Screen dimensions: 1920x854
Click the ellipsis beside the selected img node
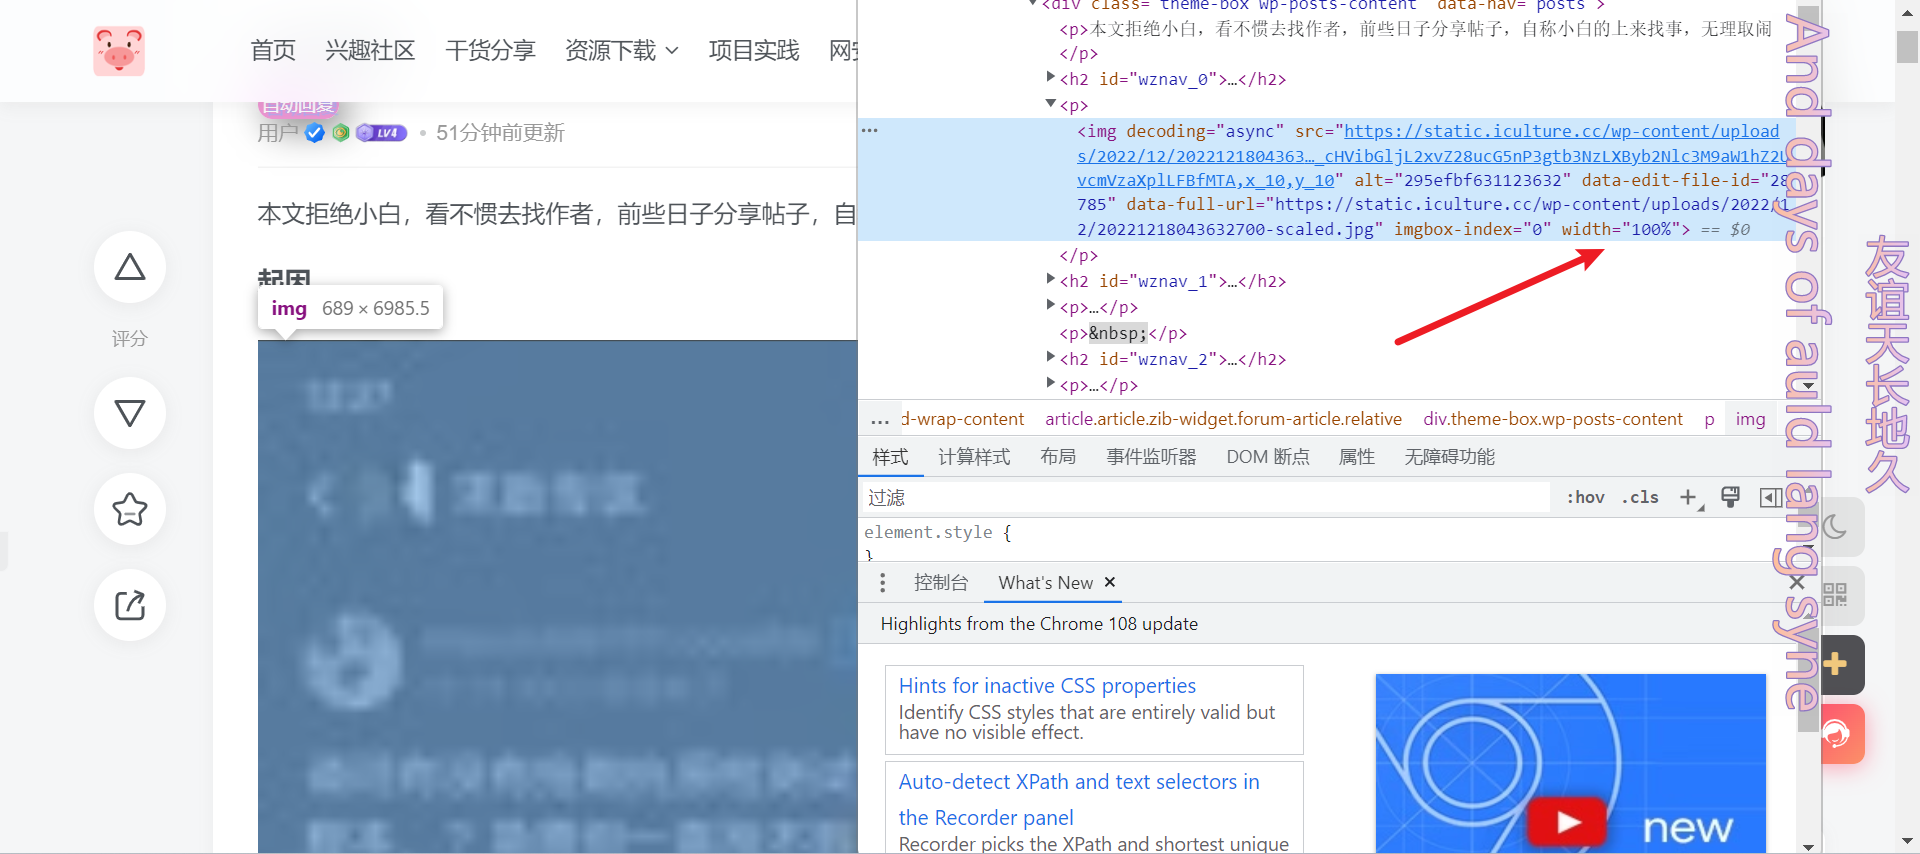tap(870, 131)
